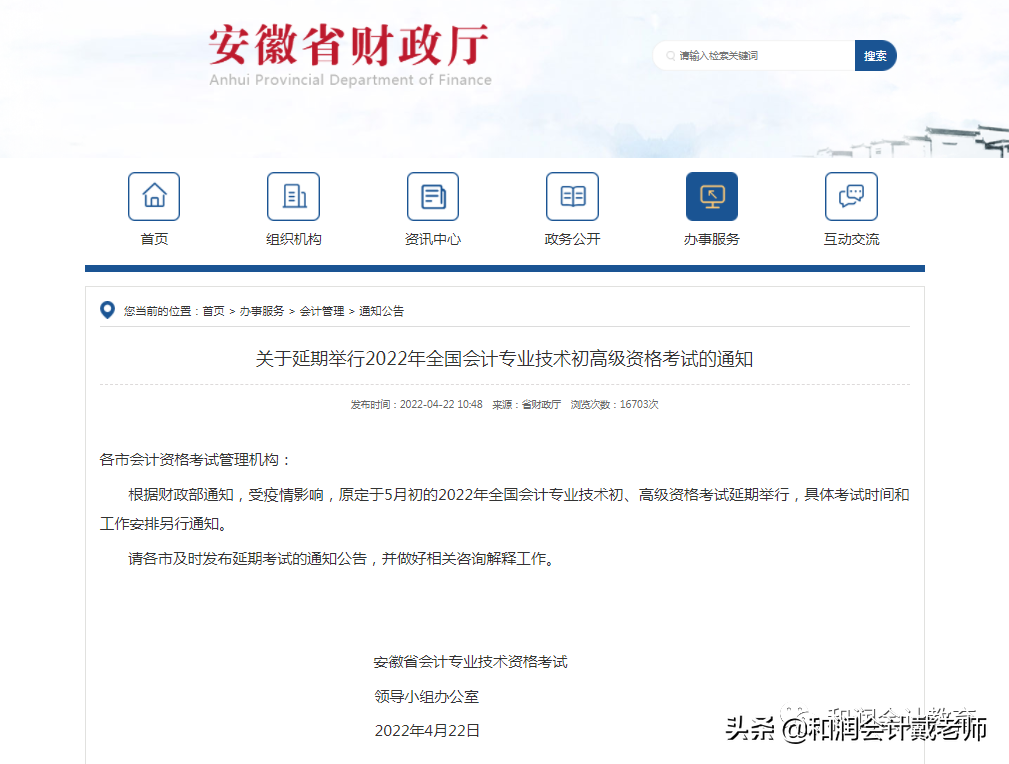Click the 政务公开 grid icon
Screen dimensions: 1009x764
[x=571, y=196]
